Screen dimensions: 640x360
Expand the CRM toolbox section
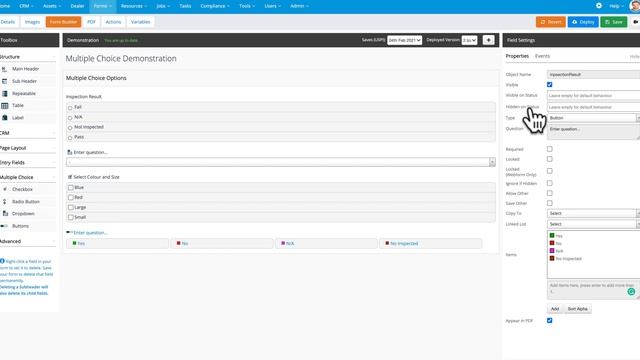click(x=28, y=133)
